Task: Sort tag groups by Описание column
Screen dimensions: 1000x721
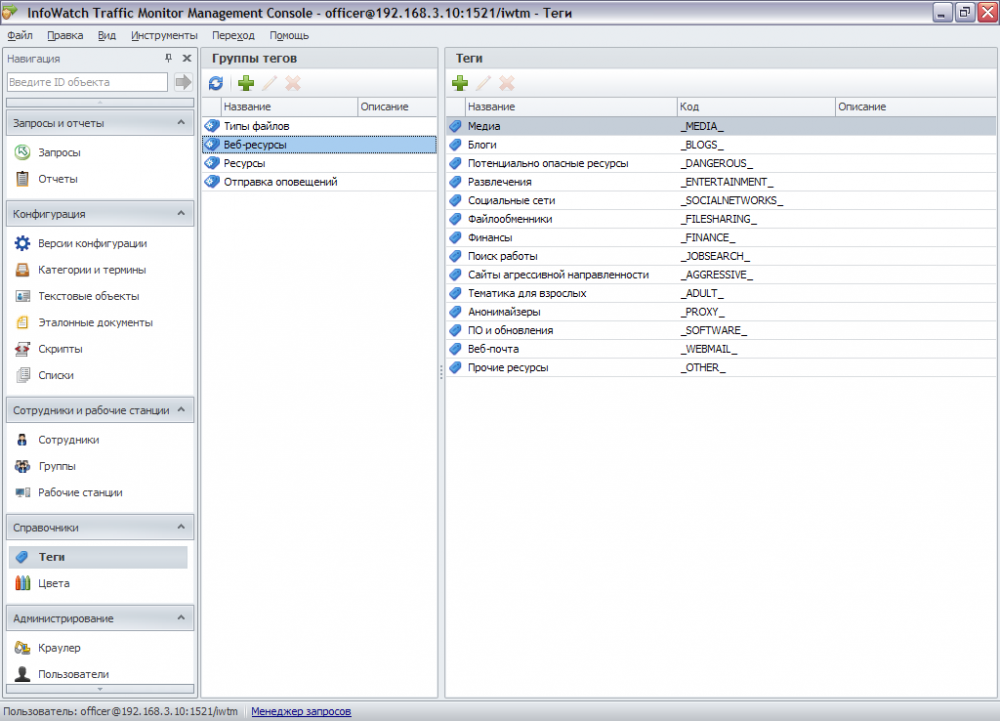Action: coord(397,106)
